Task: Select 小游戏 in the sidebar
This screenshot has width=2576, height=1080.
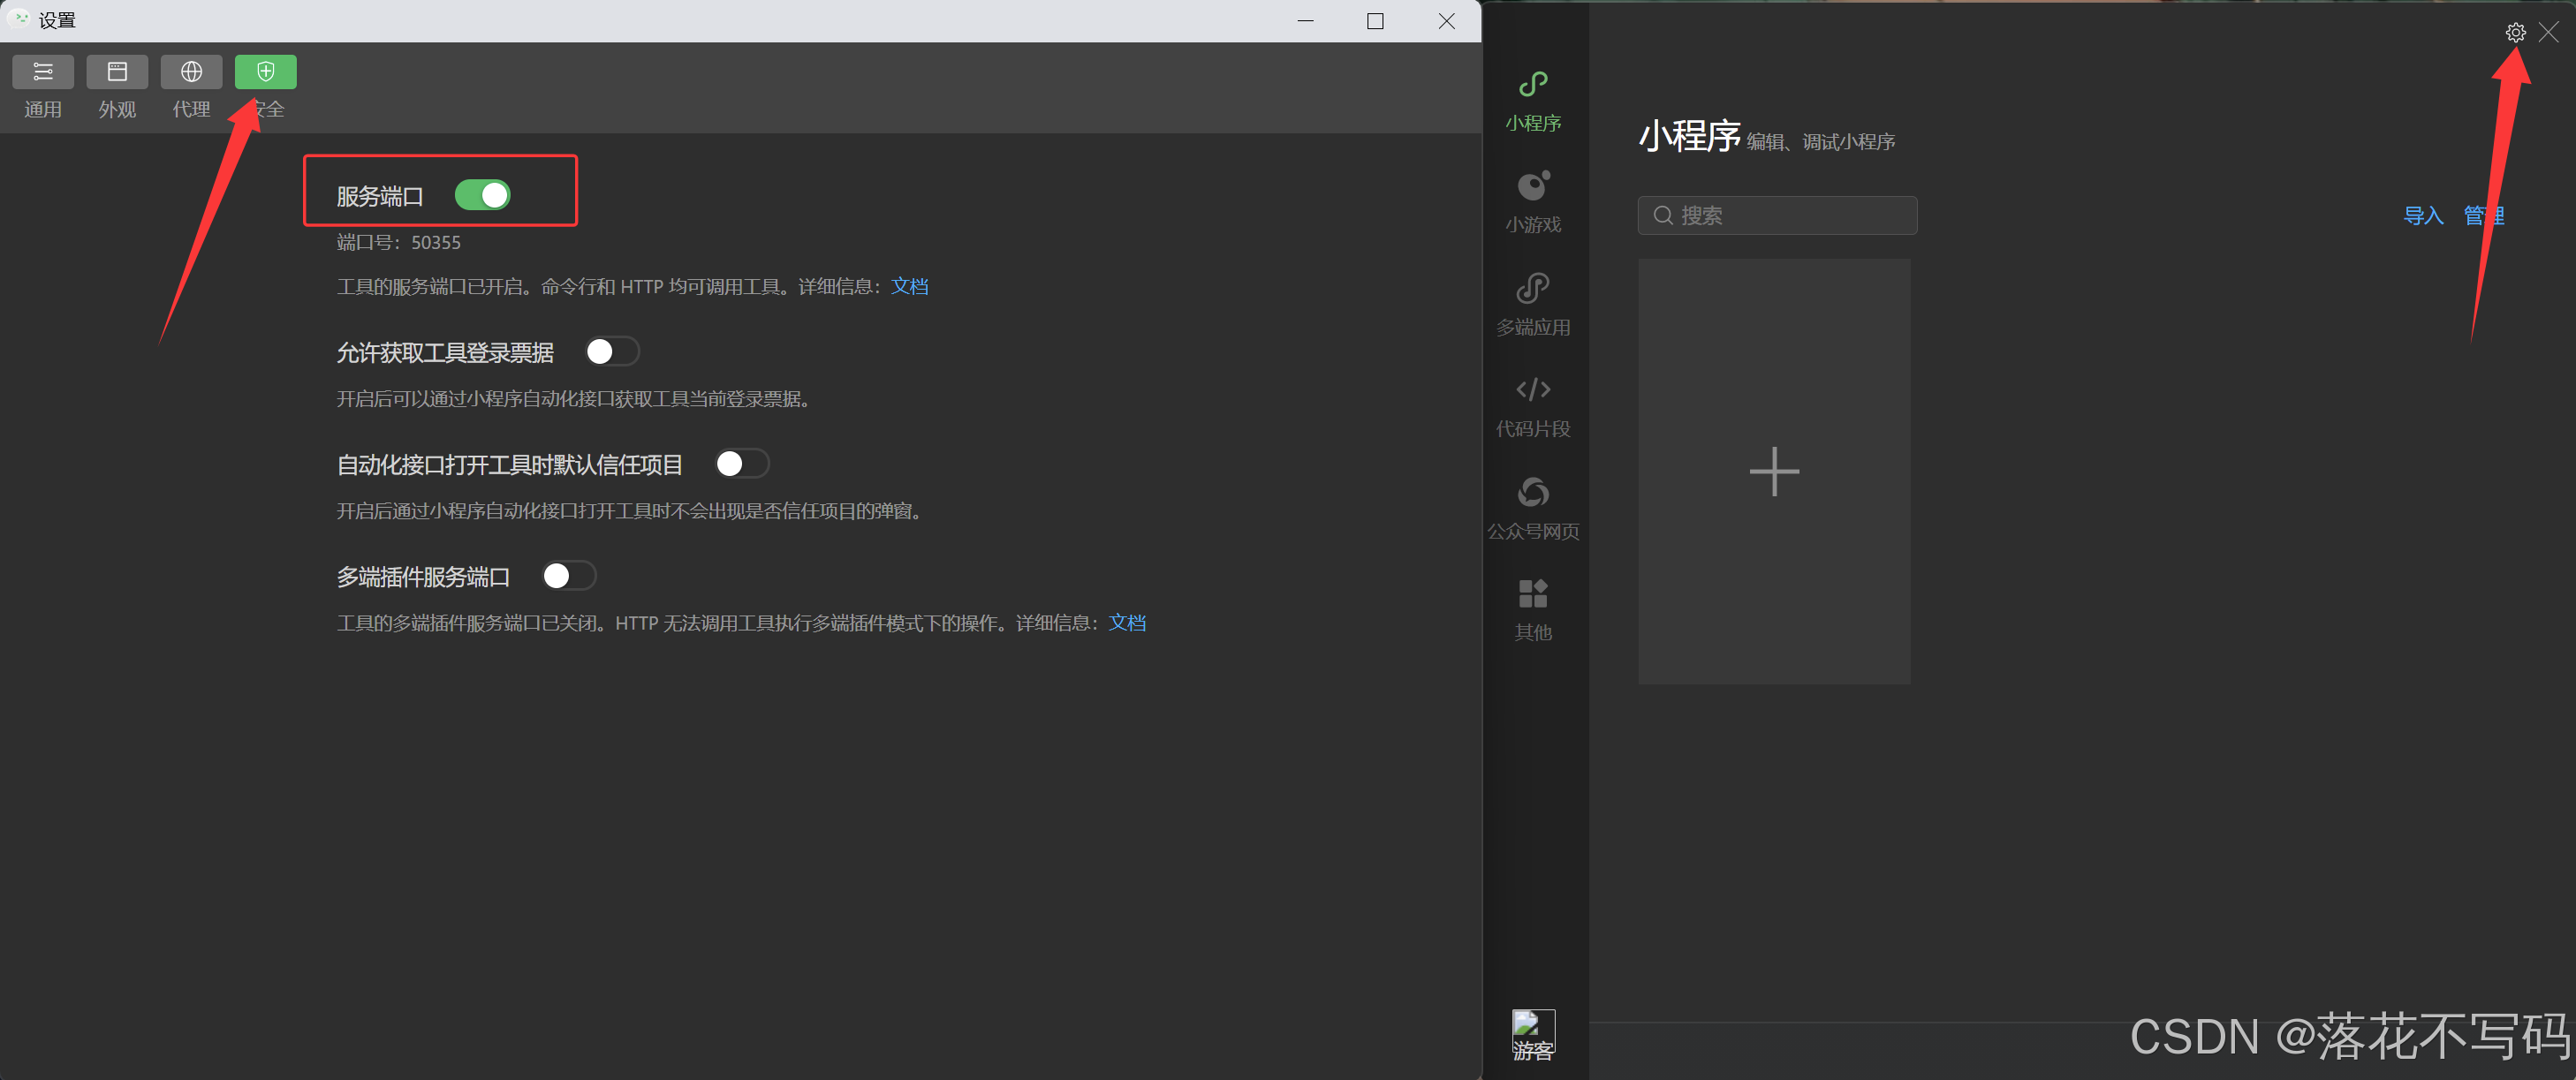Action: tap(1532, 202)
